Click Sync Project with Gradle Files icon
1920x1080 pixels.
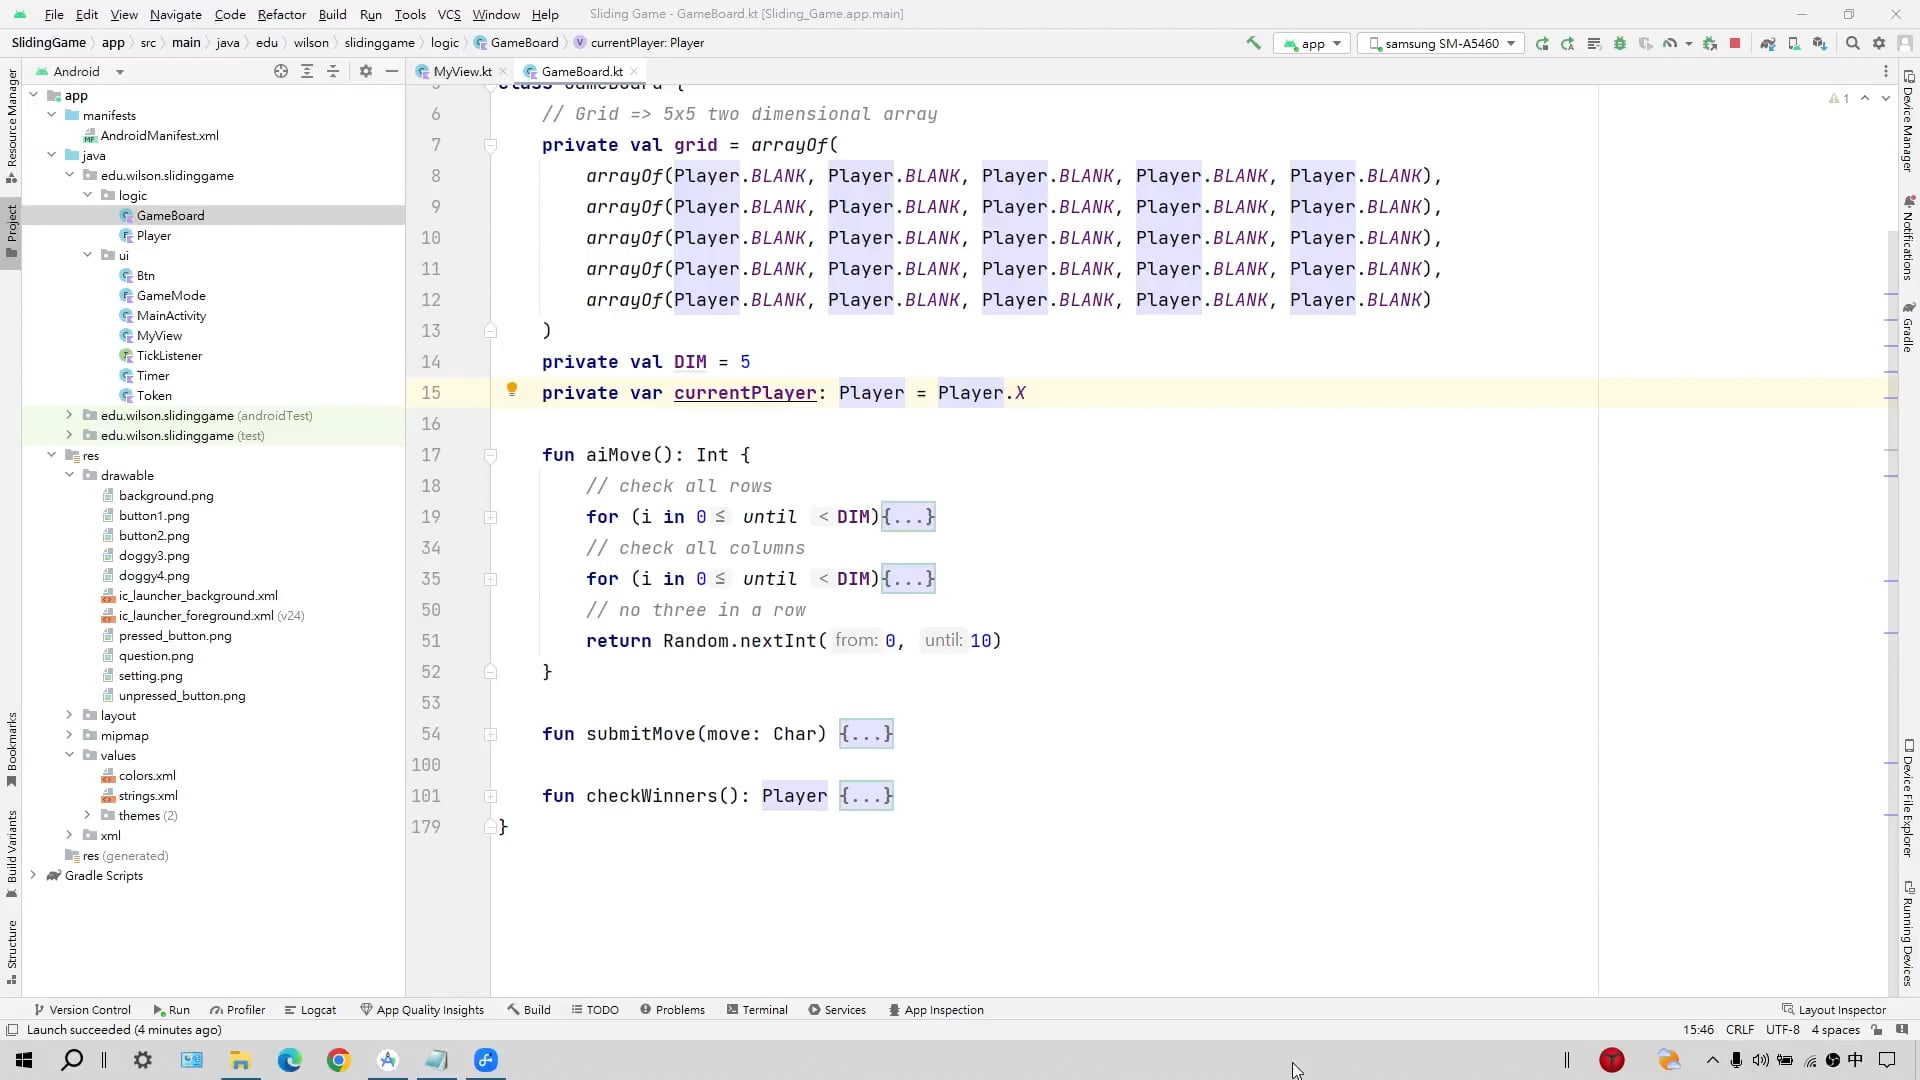[x=1768, y=43]
